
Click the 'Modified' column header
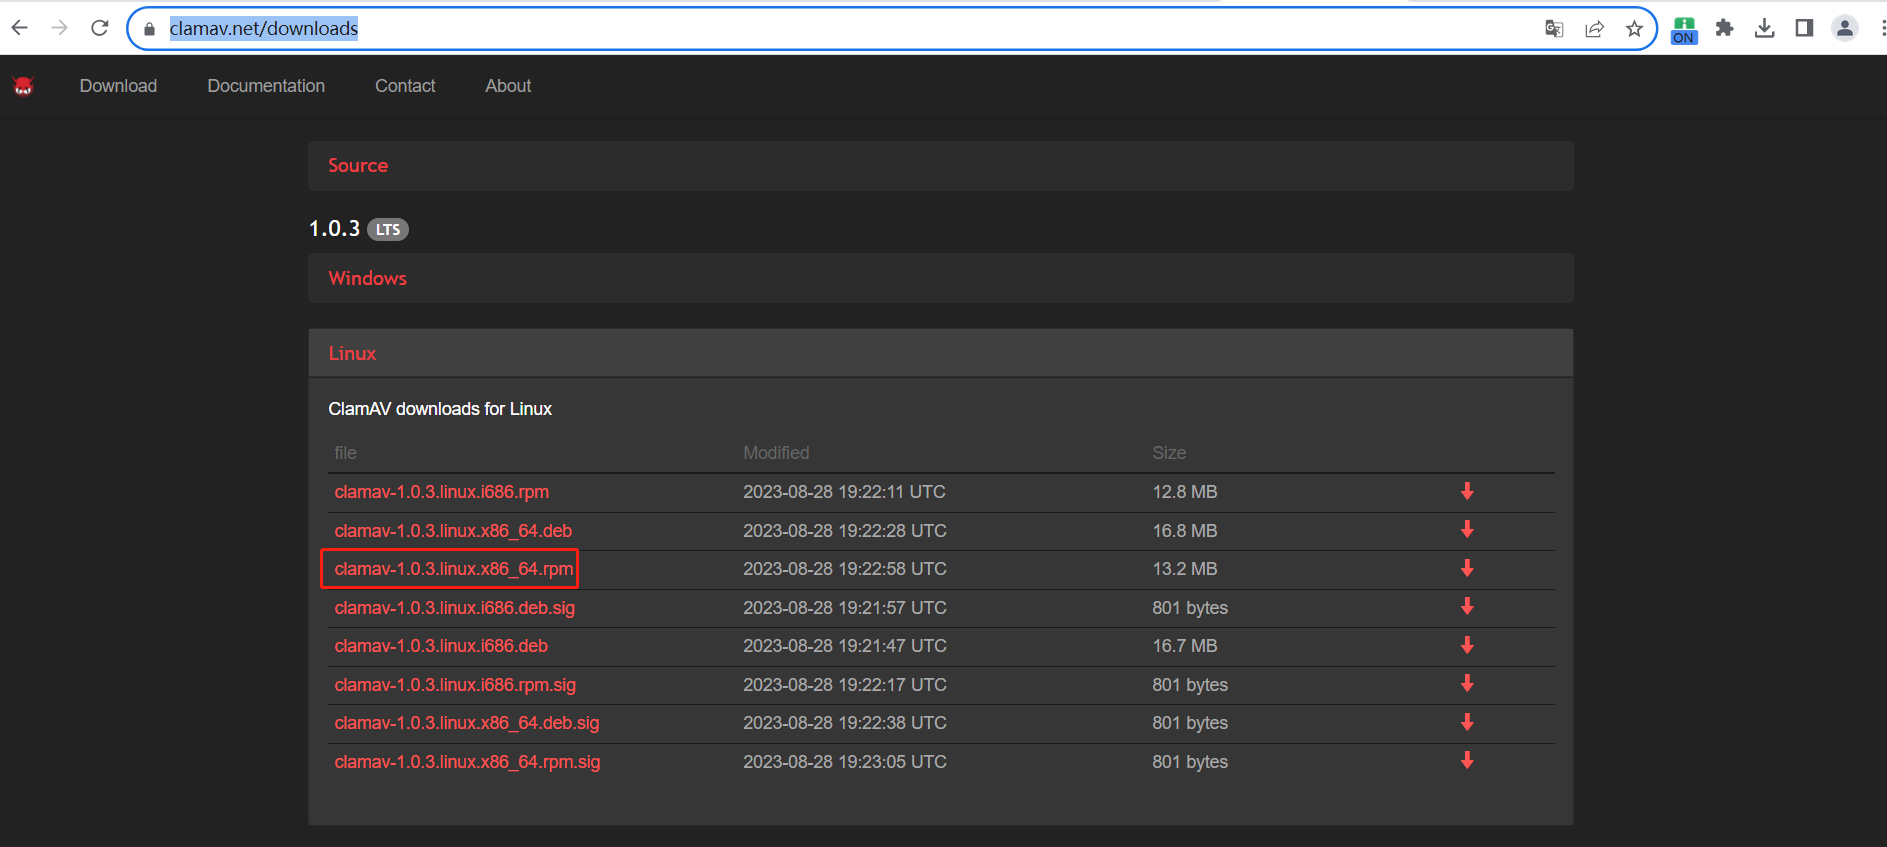tap(776, 453)
